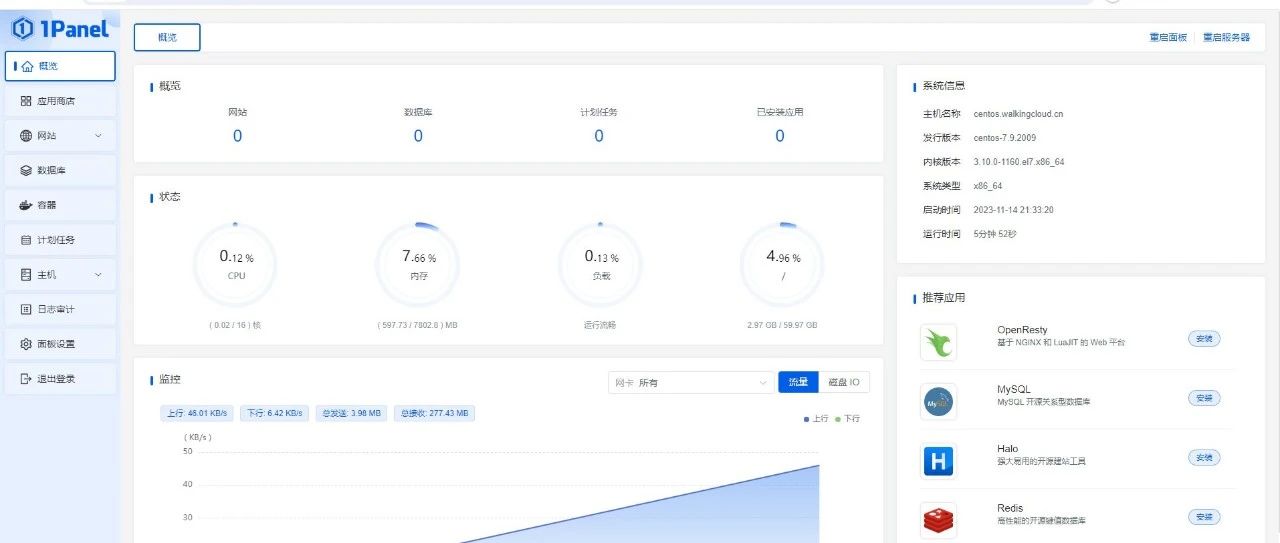The width and height of the screenshot is (1280, 543).
Task: Select the 概览 tab at top
Action: (x=167, y=37)
